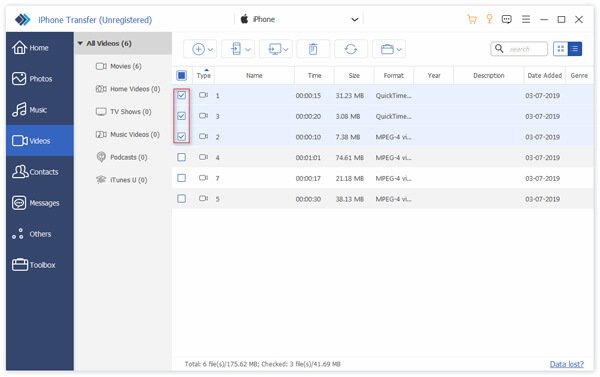Switch to list view icon
Screen dimensions: 600x377
575,49
